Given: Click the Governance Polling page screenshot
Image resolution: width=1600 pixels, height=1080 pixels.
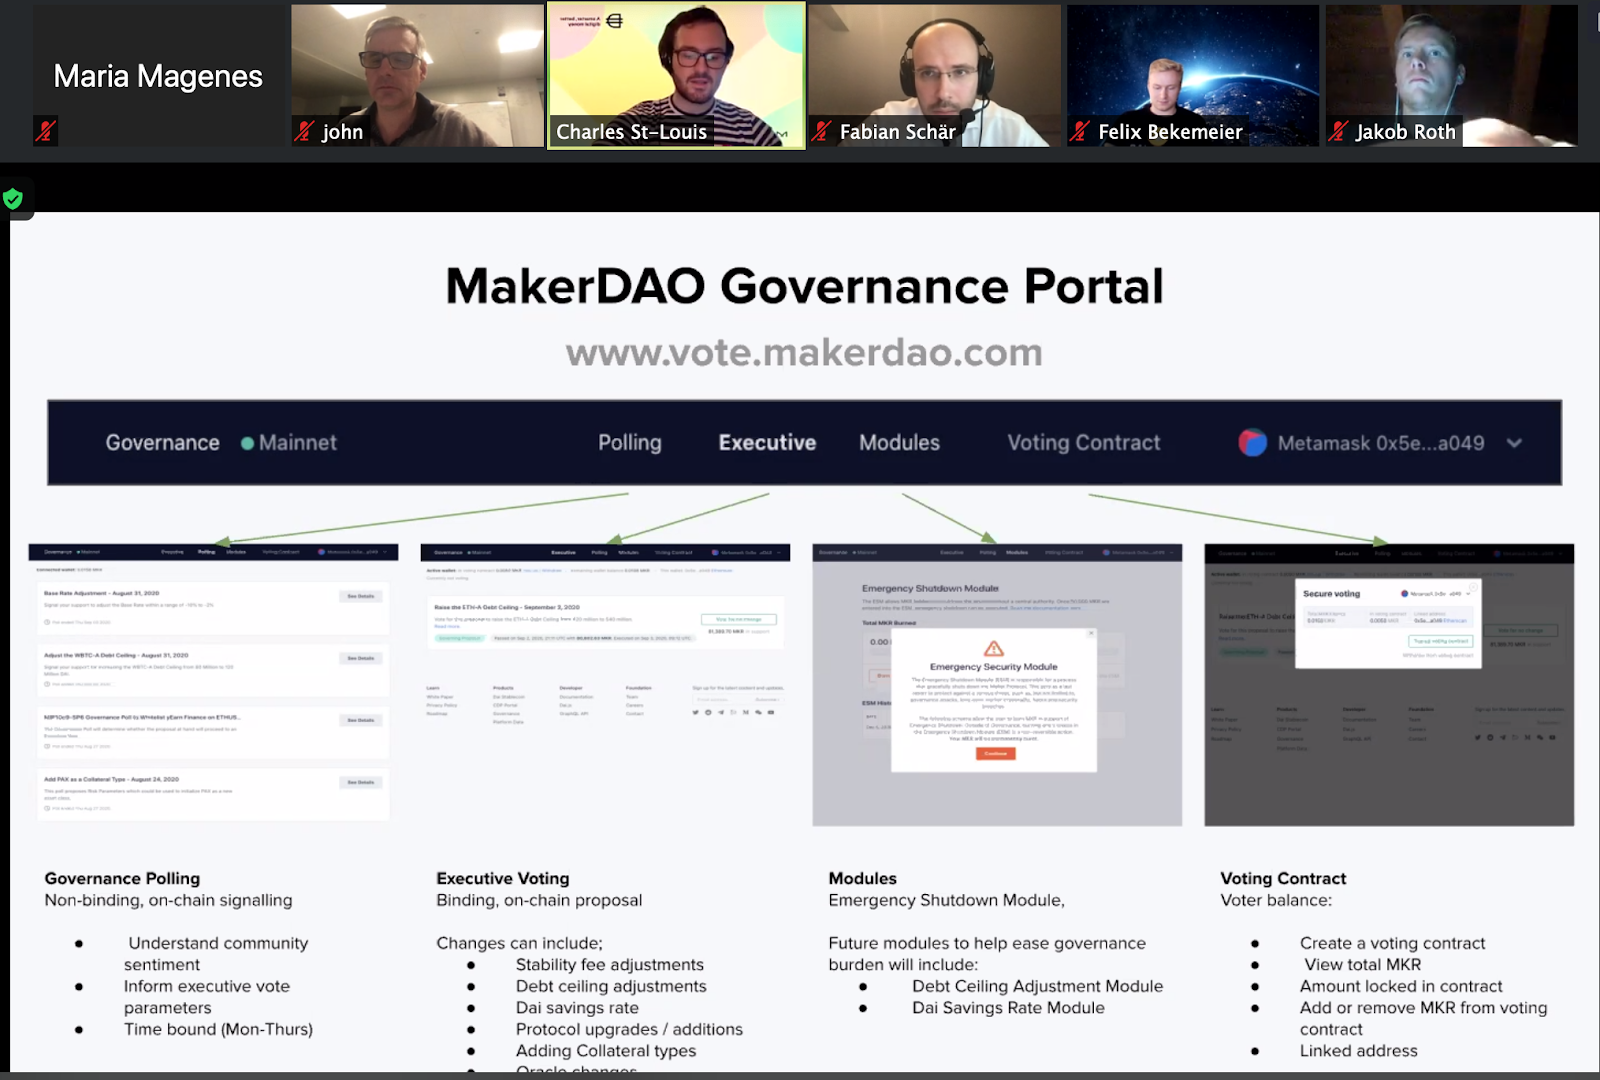Looking at the screenshot, I should (213, 685).
